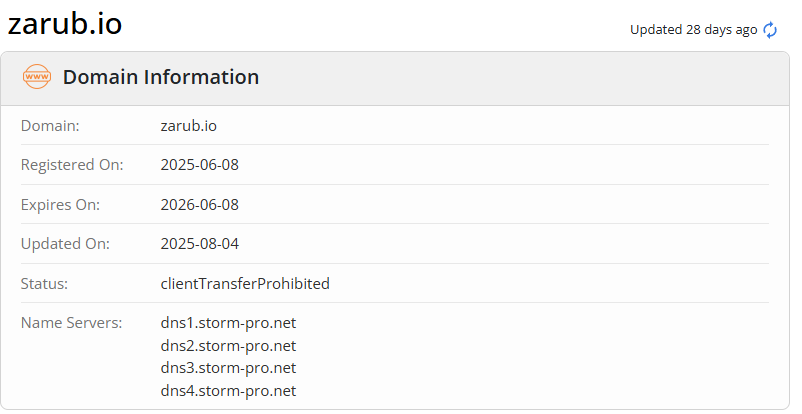Screen dimensions: 802x414
Task: Select name server dns4.storm-pro.net
Action: coord(228,391)
